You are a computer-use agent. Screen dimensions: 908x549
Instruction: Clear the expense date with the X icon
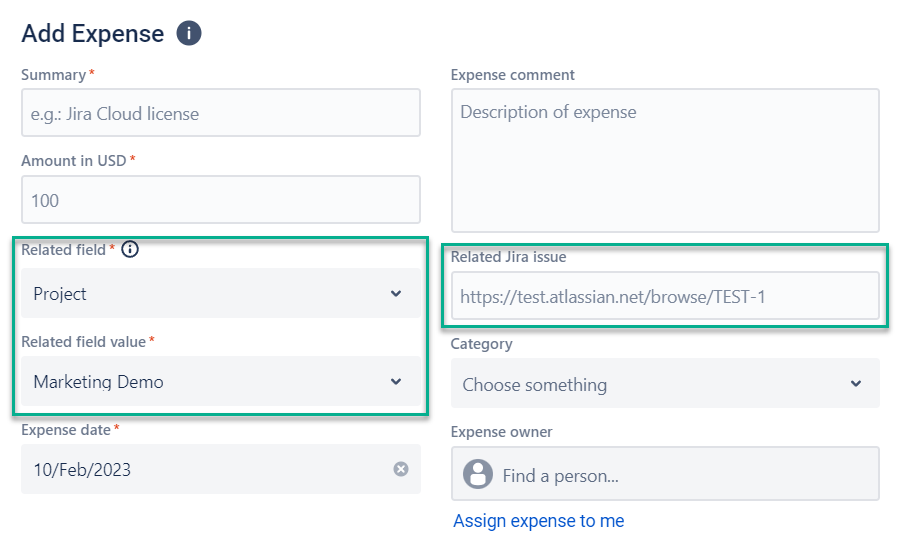(401, 469)
